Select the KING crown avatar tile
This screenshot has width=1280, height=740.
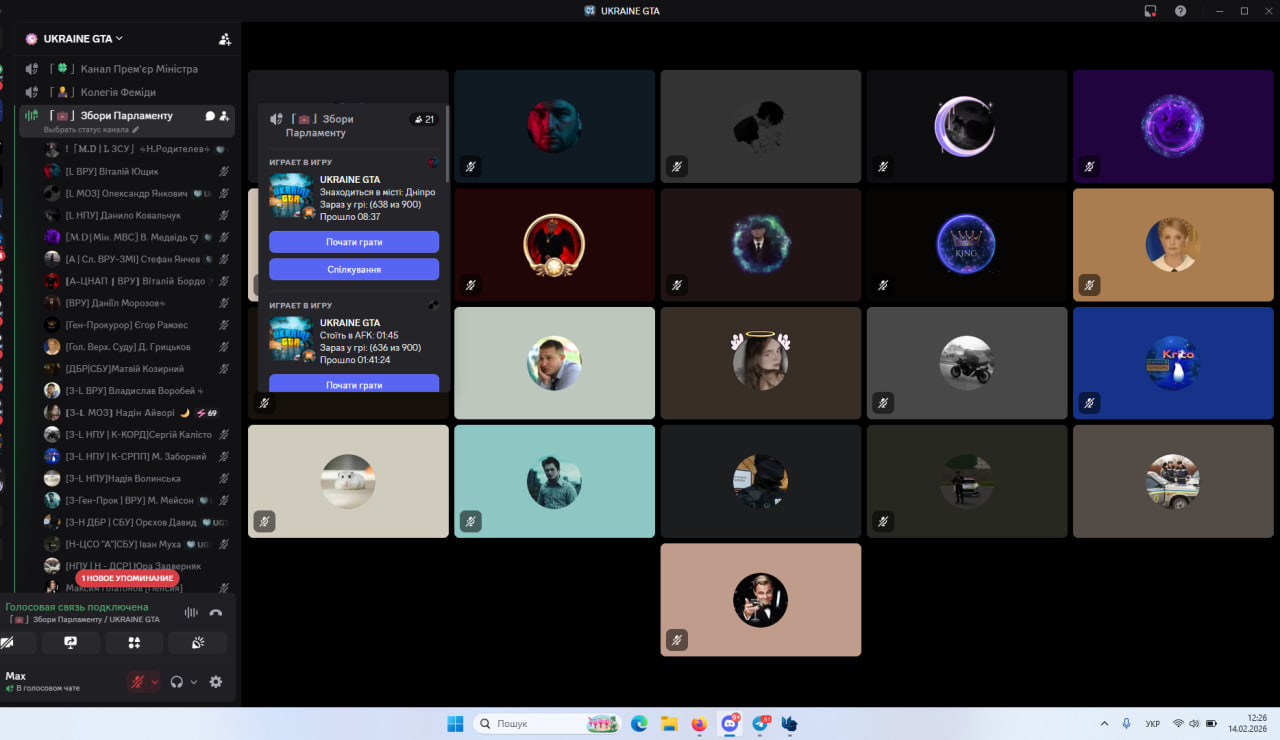click(966, 245)
